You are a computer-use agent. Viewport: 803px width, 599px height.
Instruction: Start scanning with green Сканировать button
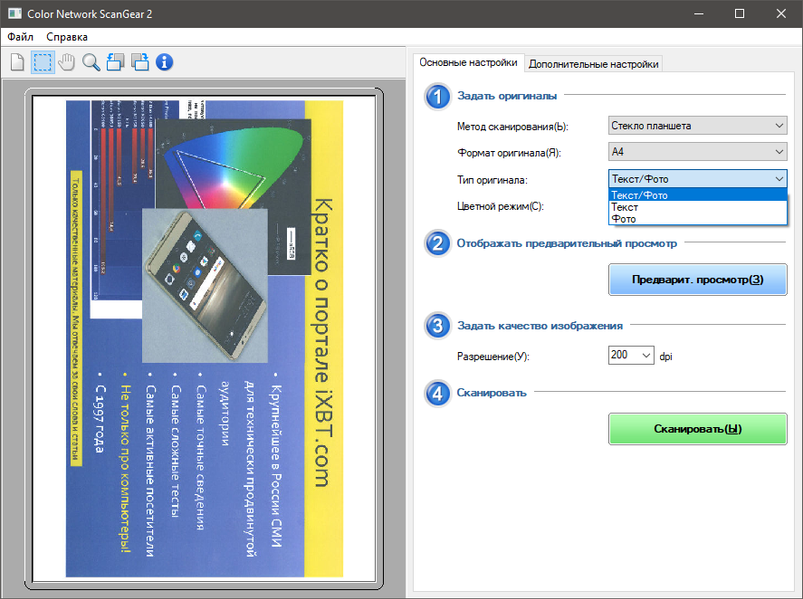coord(698,429)
